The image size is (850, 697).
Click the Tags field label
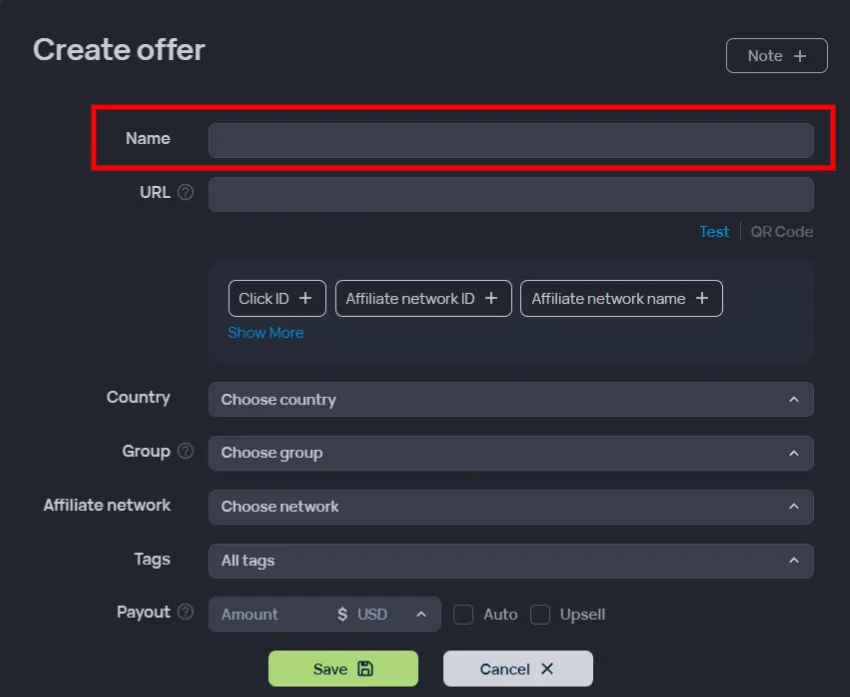tap(152, 559)
